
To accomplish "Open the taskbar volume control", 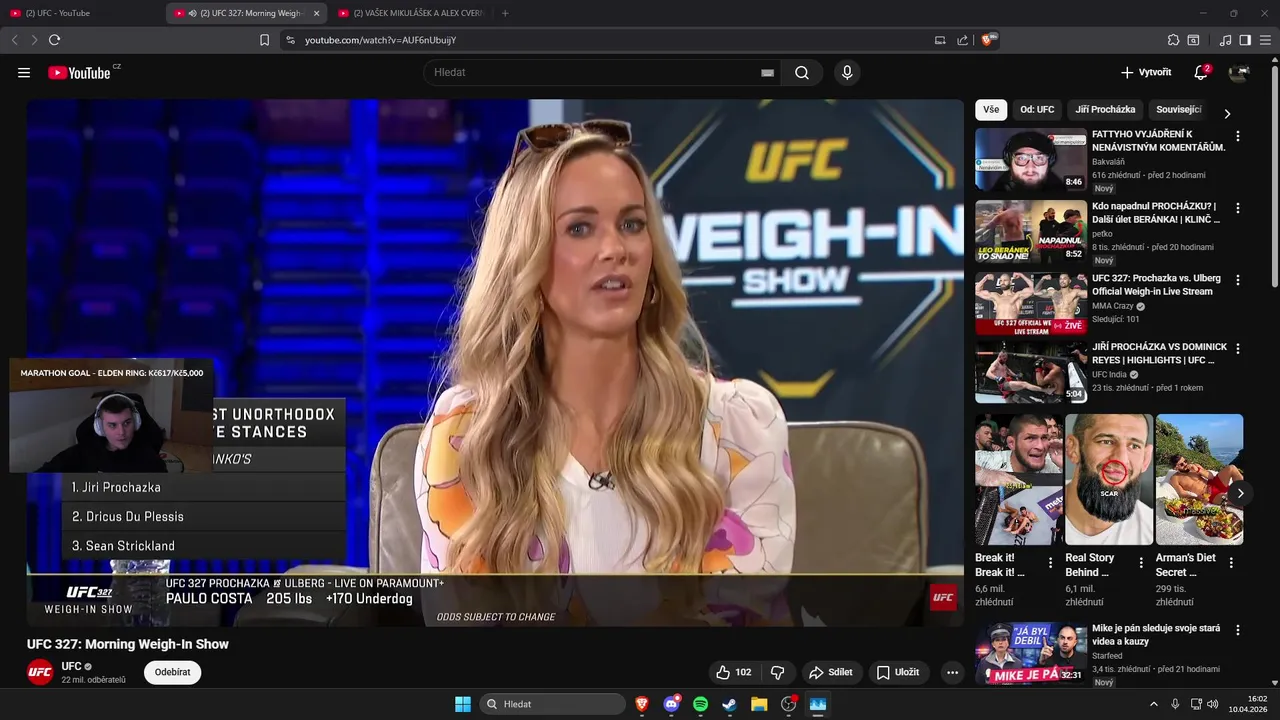I will pyautogui.click(x=1212, y=704).
